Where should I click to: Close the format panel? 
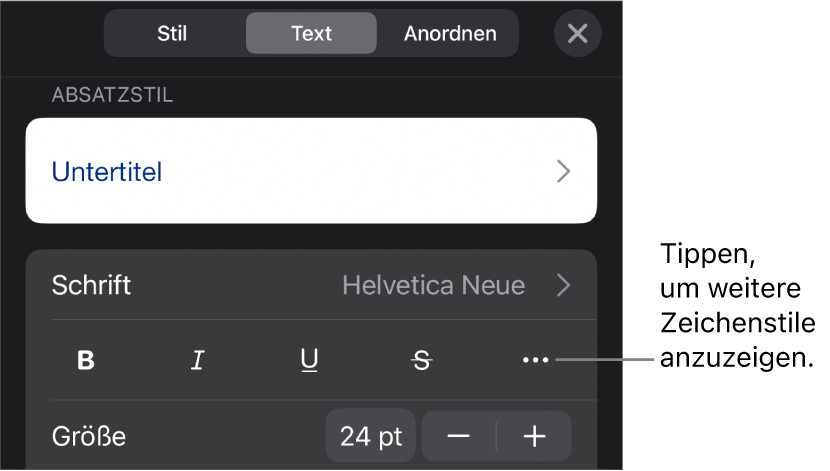coord(577,33)
